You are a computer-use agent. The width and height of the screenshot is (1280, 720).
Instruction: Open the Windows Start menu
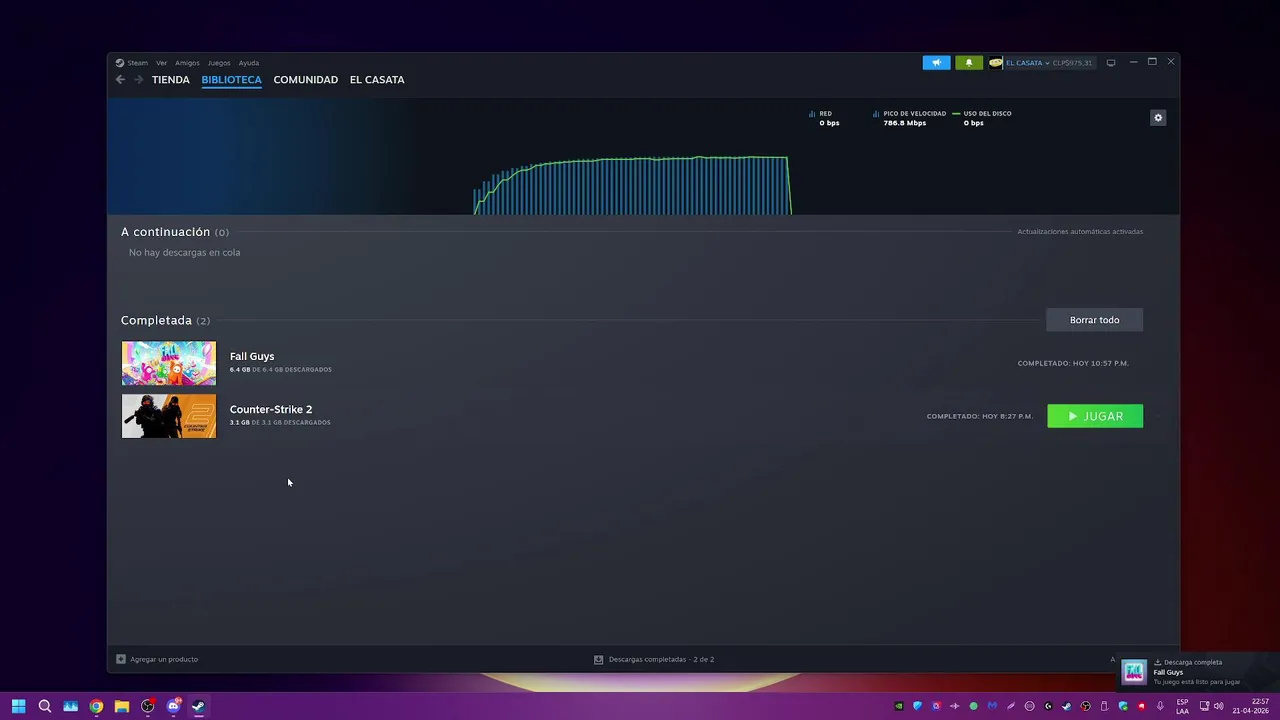pos(18,706)
